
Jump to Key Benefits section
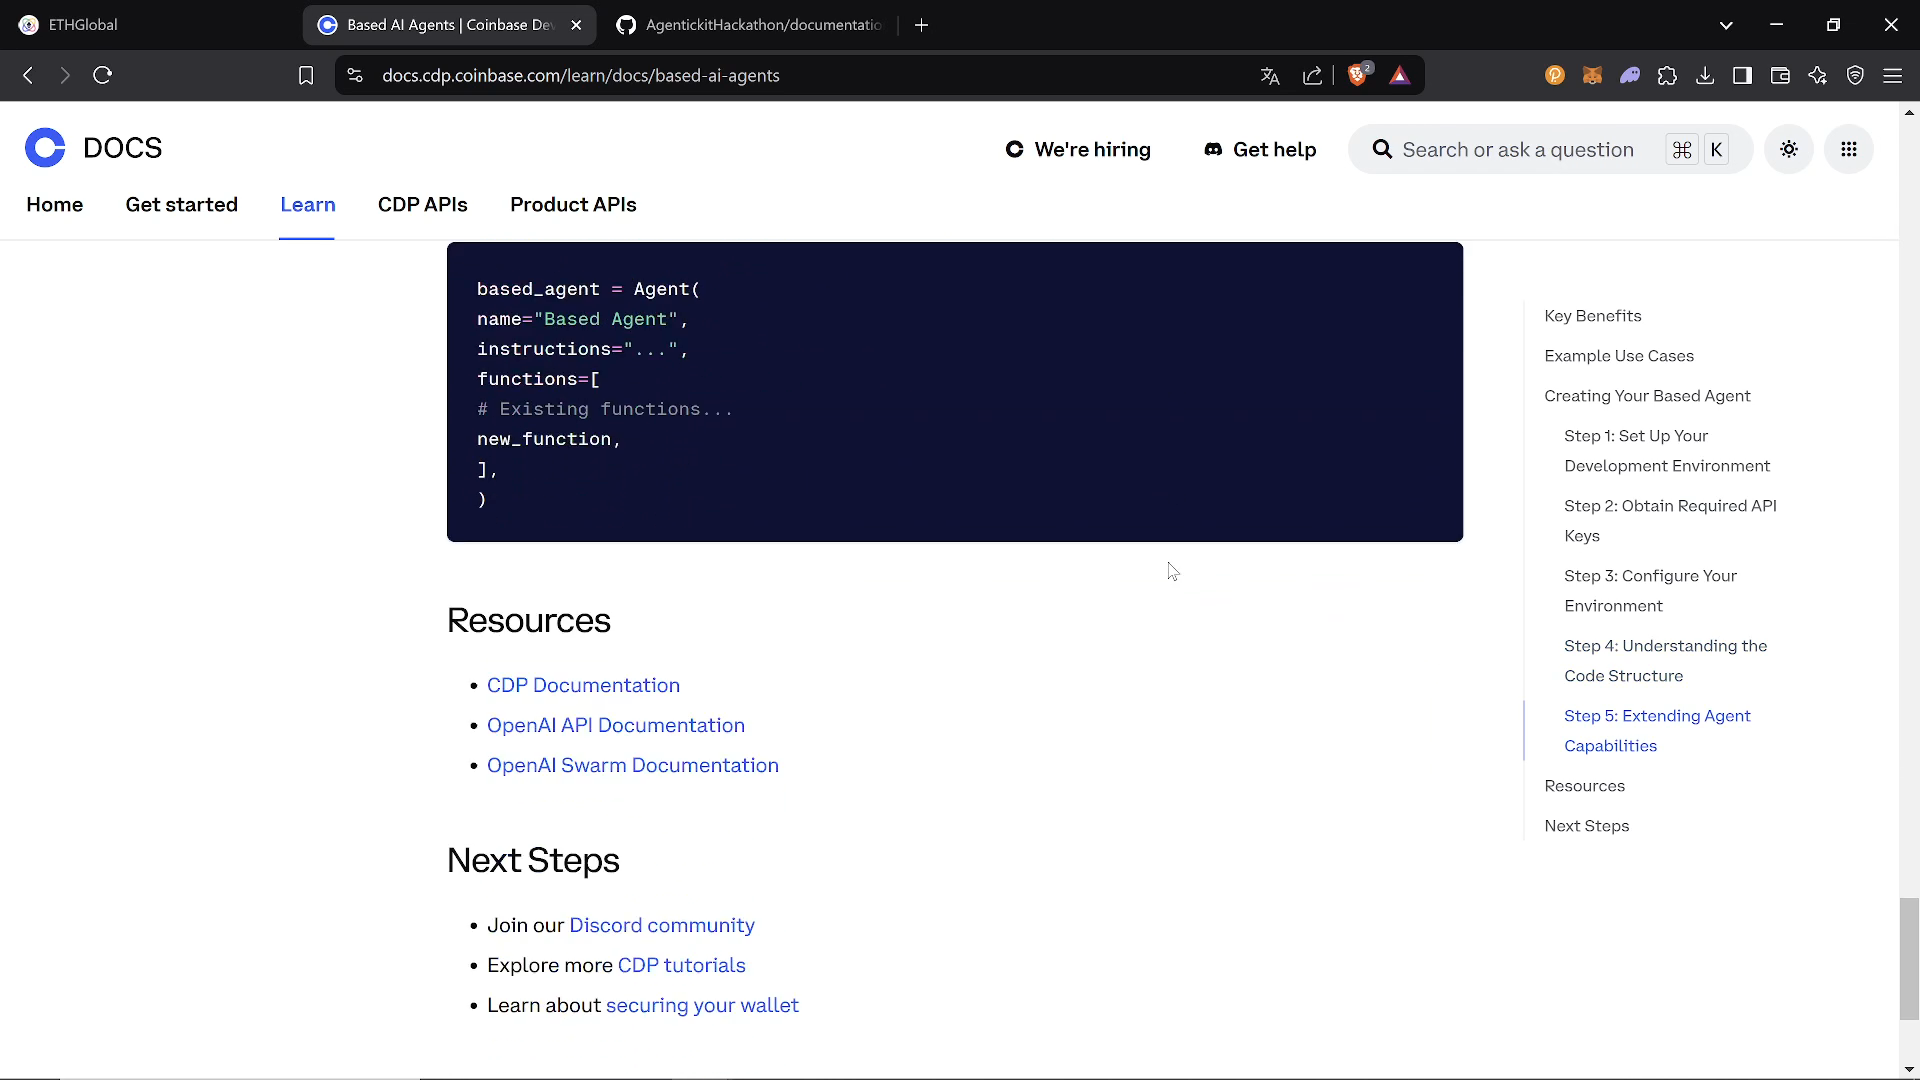tap(1593, 316)
